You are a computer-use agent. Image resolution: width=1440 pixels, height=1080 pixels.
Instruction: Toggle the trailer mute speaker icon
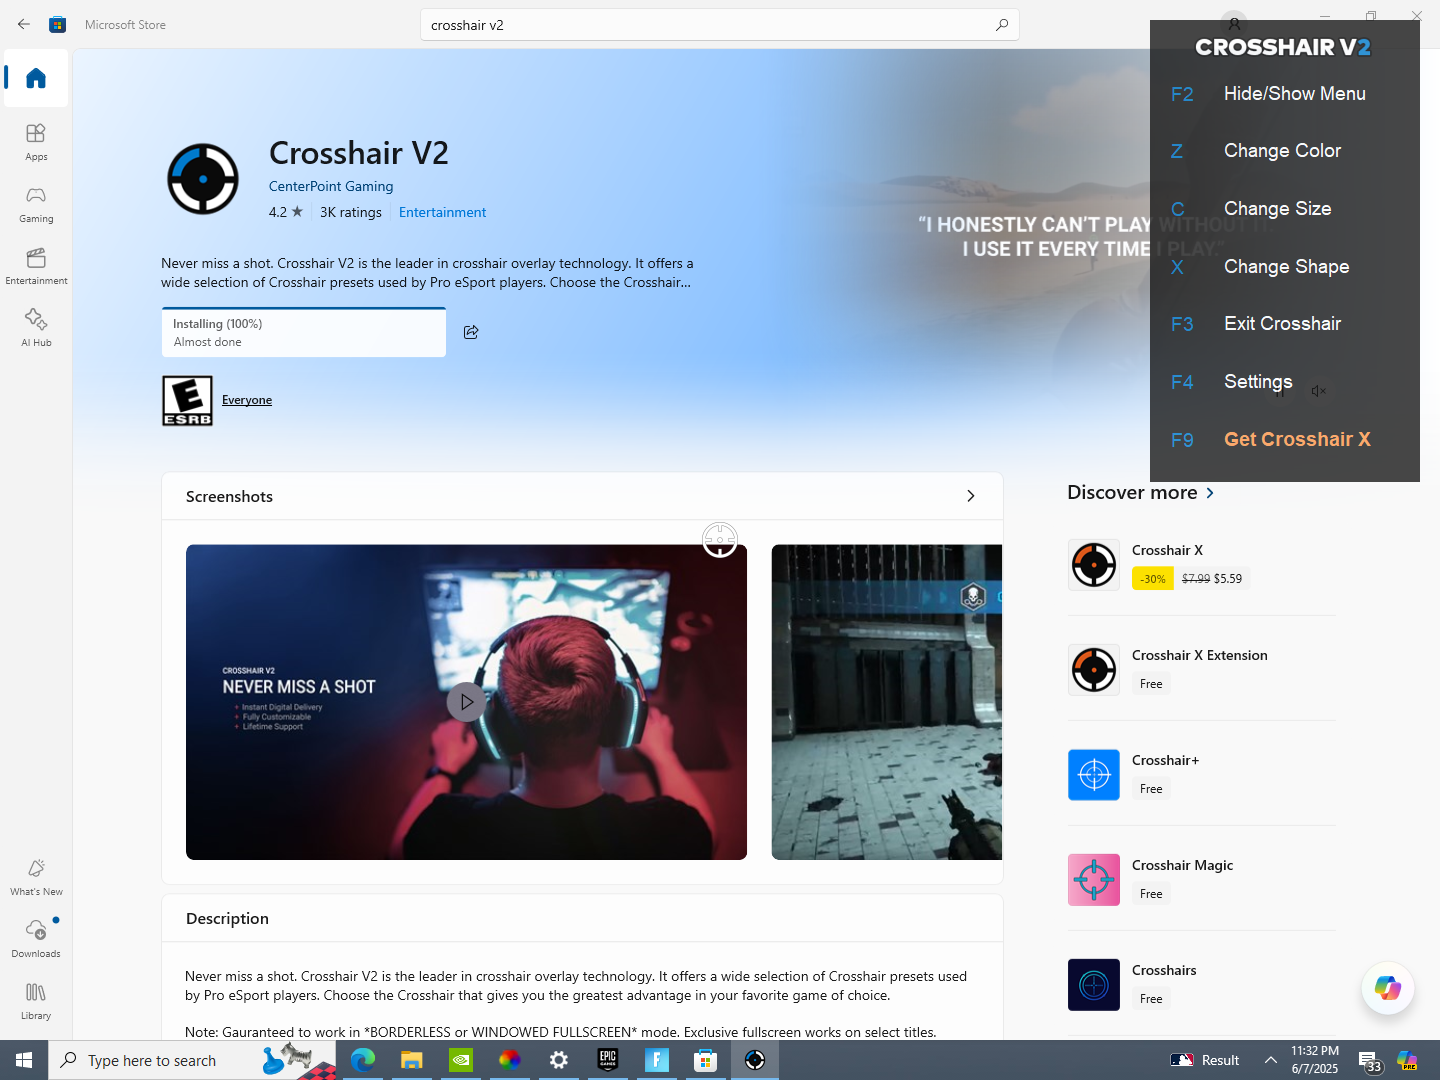tap(1319, 391)
